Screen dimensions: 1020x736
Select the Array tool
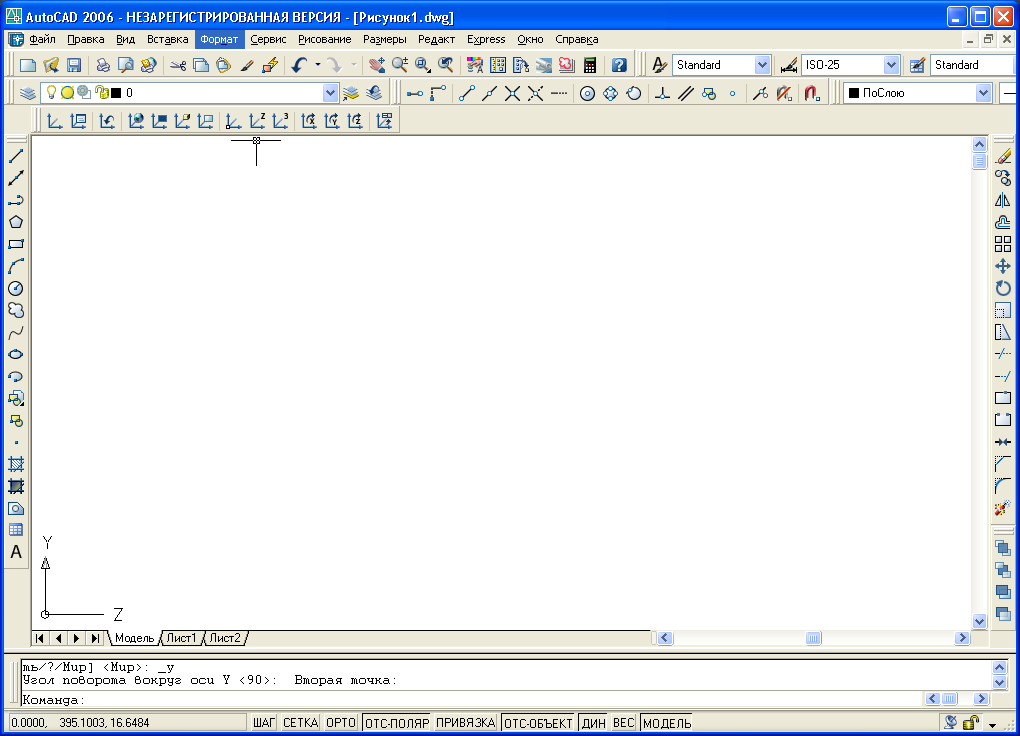click(x=1003, y=244)
